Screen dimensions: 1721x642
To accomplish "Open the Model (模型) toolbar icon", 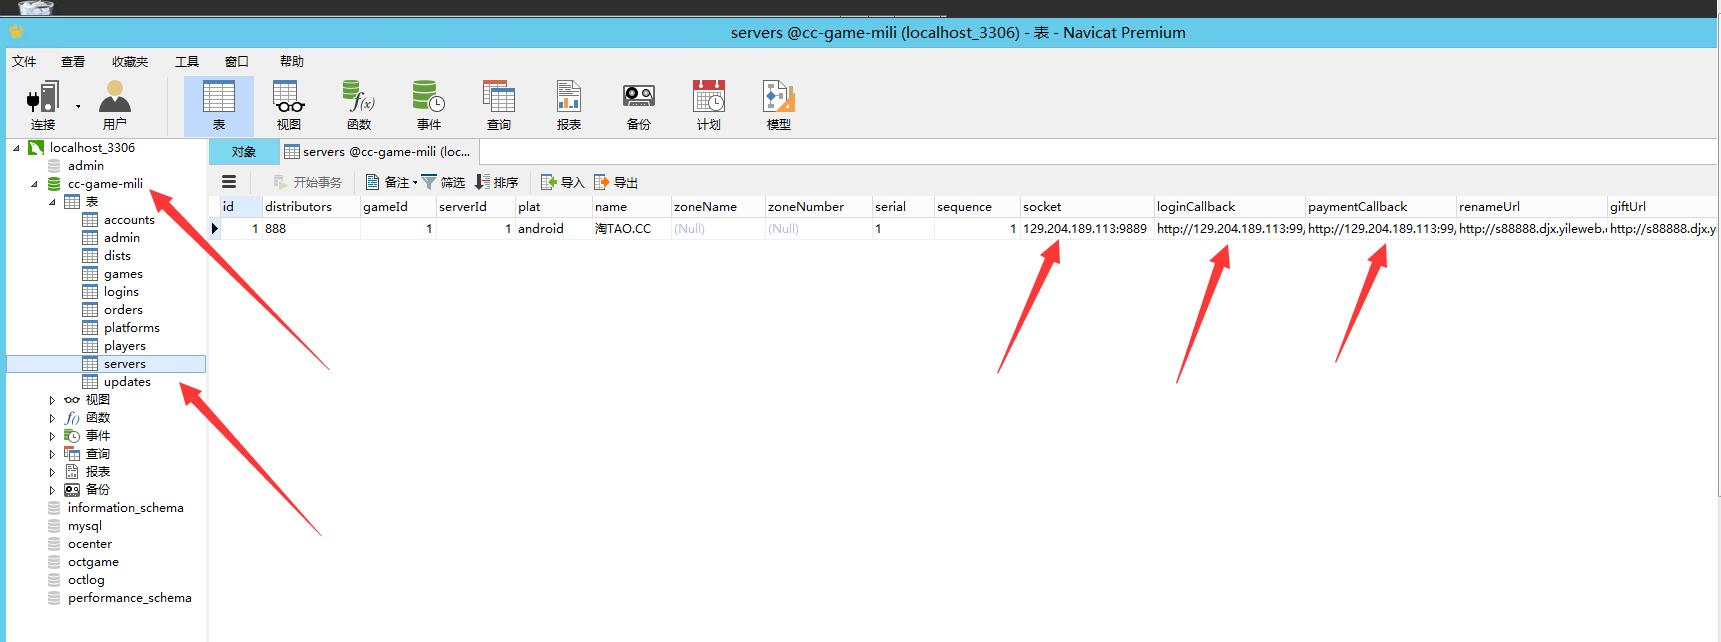I will [x=778, y=105].
